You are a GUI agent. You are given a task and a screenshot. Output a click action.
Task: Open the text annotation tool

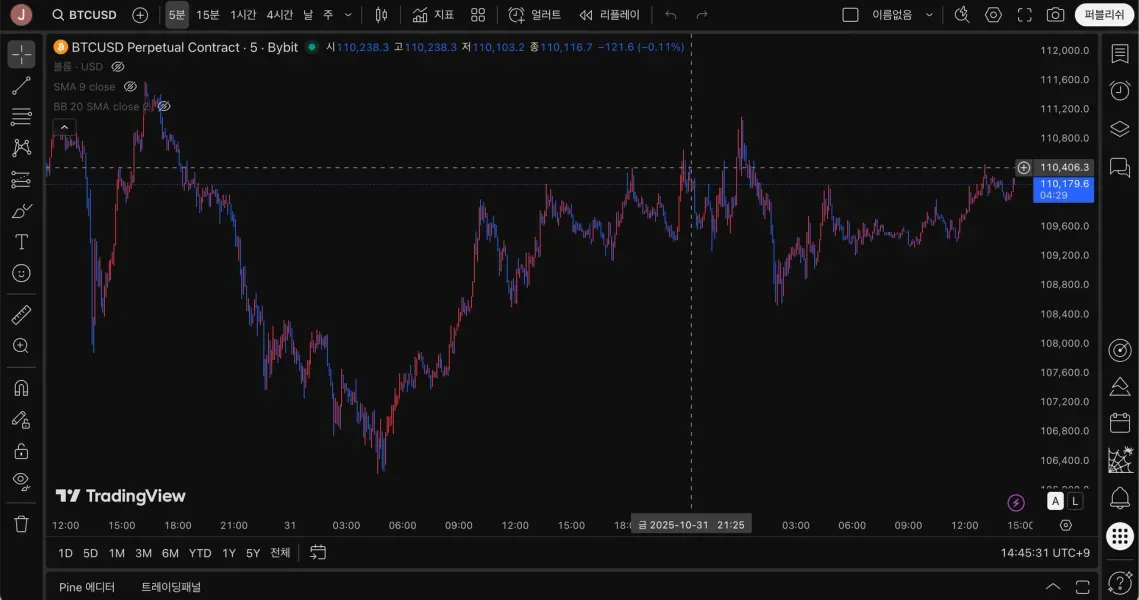click(21, 242)
